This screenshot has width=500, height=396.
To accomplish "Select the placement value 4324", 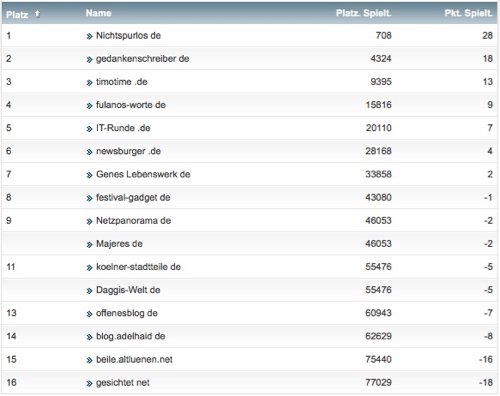I will (x=381, y=59).
